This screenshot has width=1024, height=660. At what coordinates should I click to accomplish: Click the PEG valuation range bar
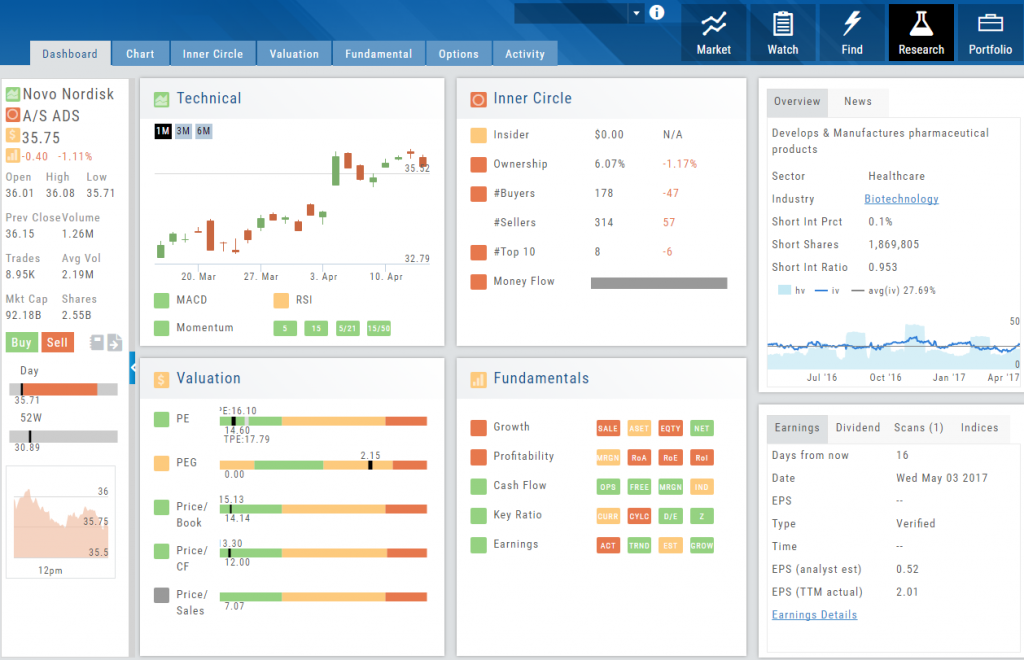[x=323, y=465]
